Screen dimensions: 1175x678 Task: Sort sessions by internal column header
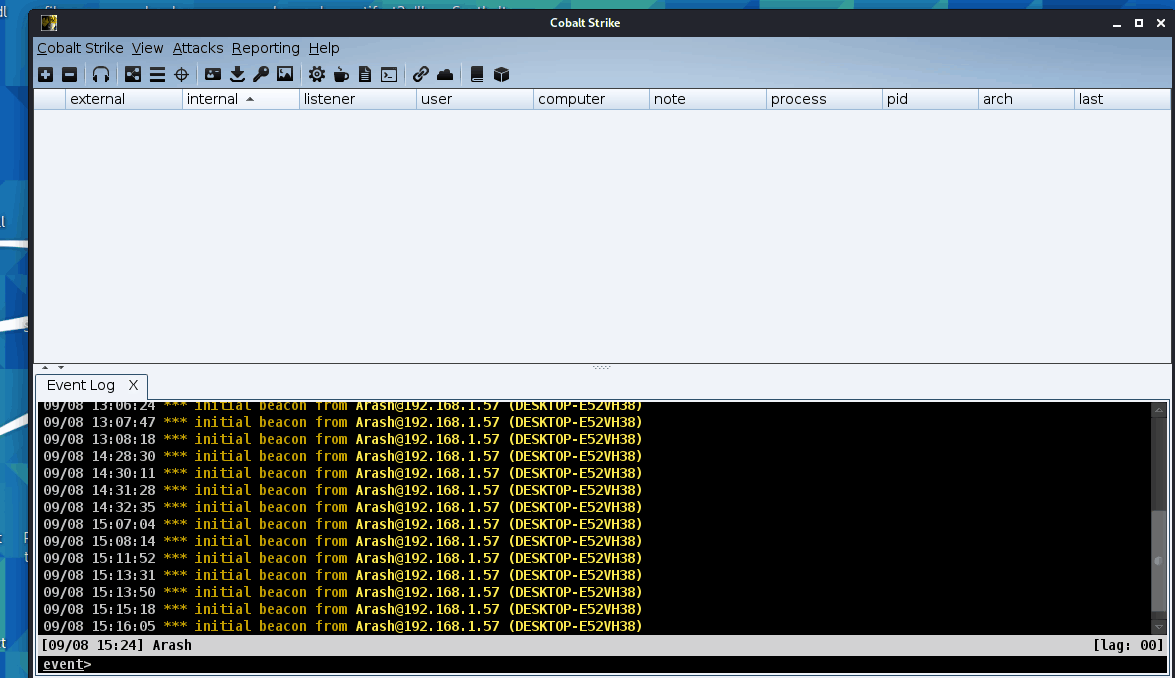pos(241,99)
